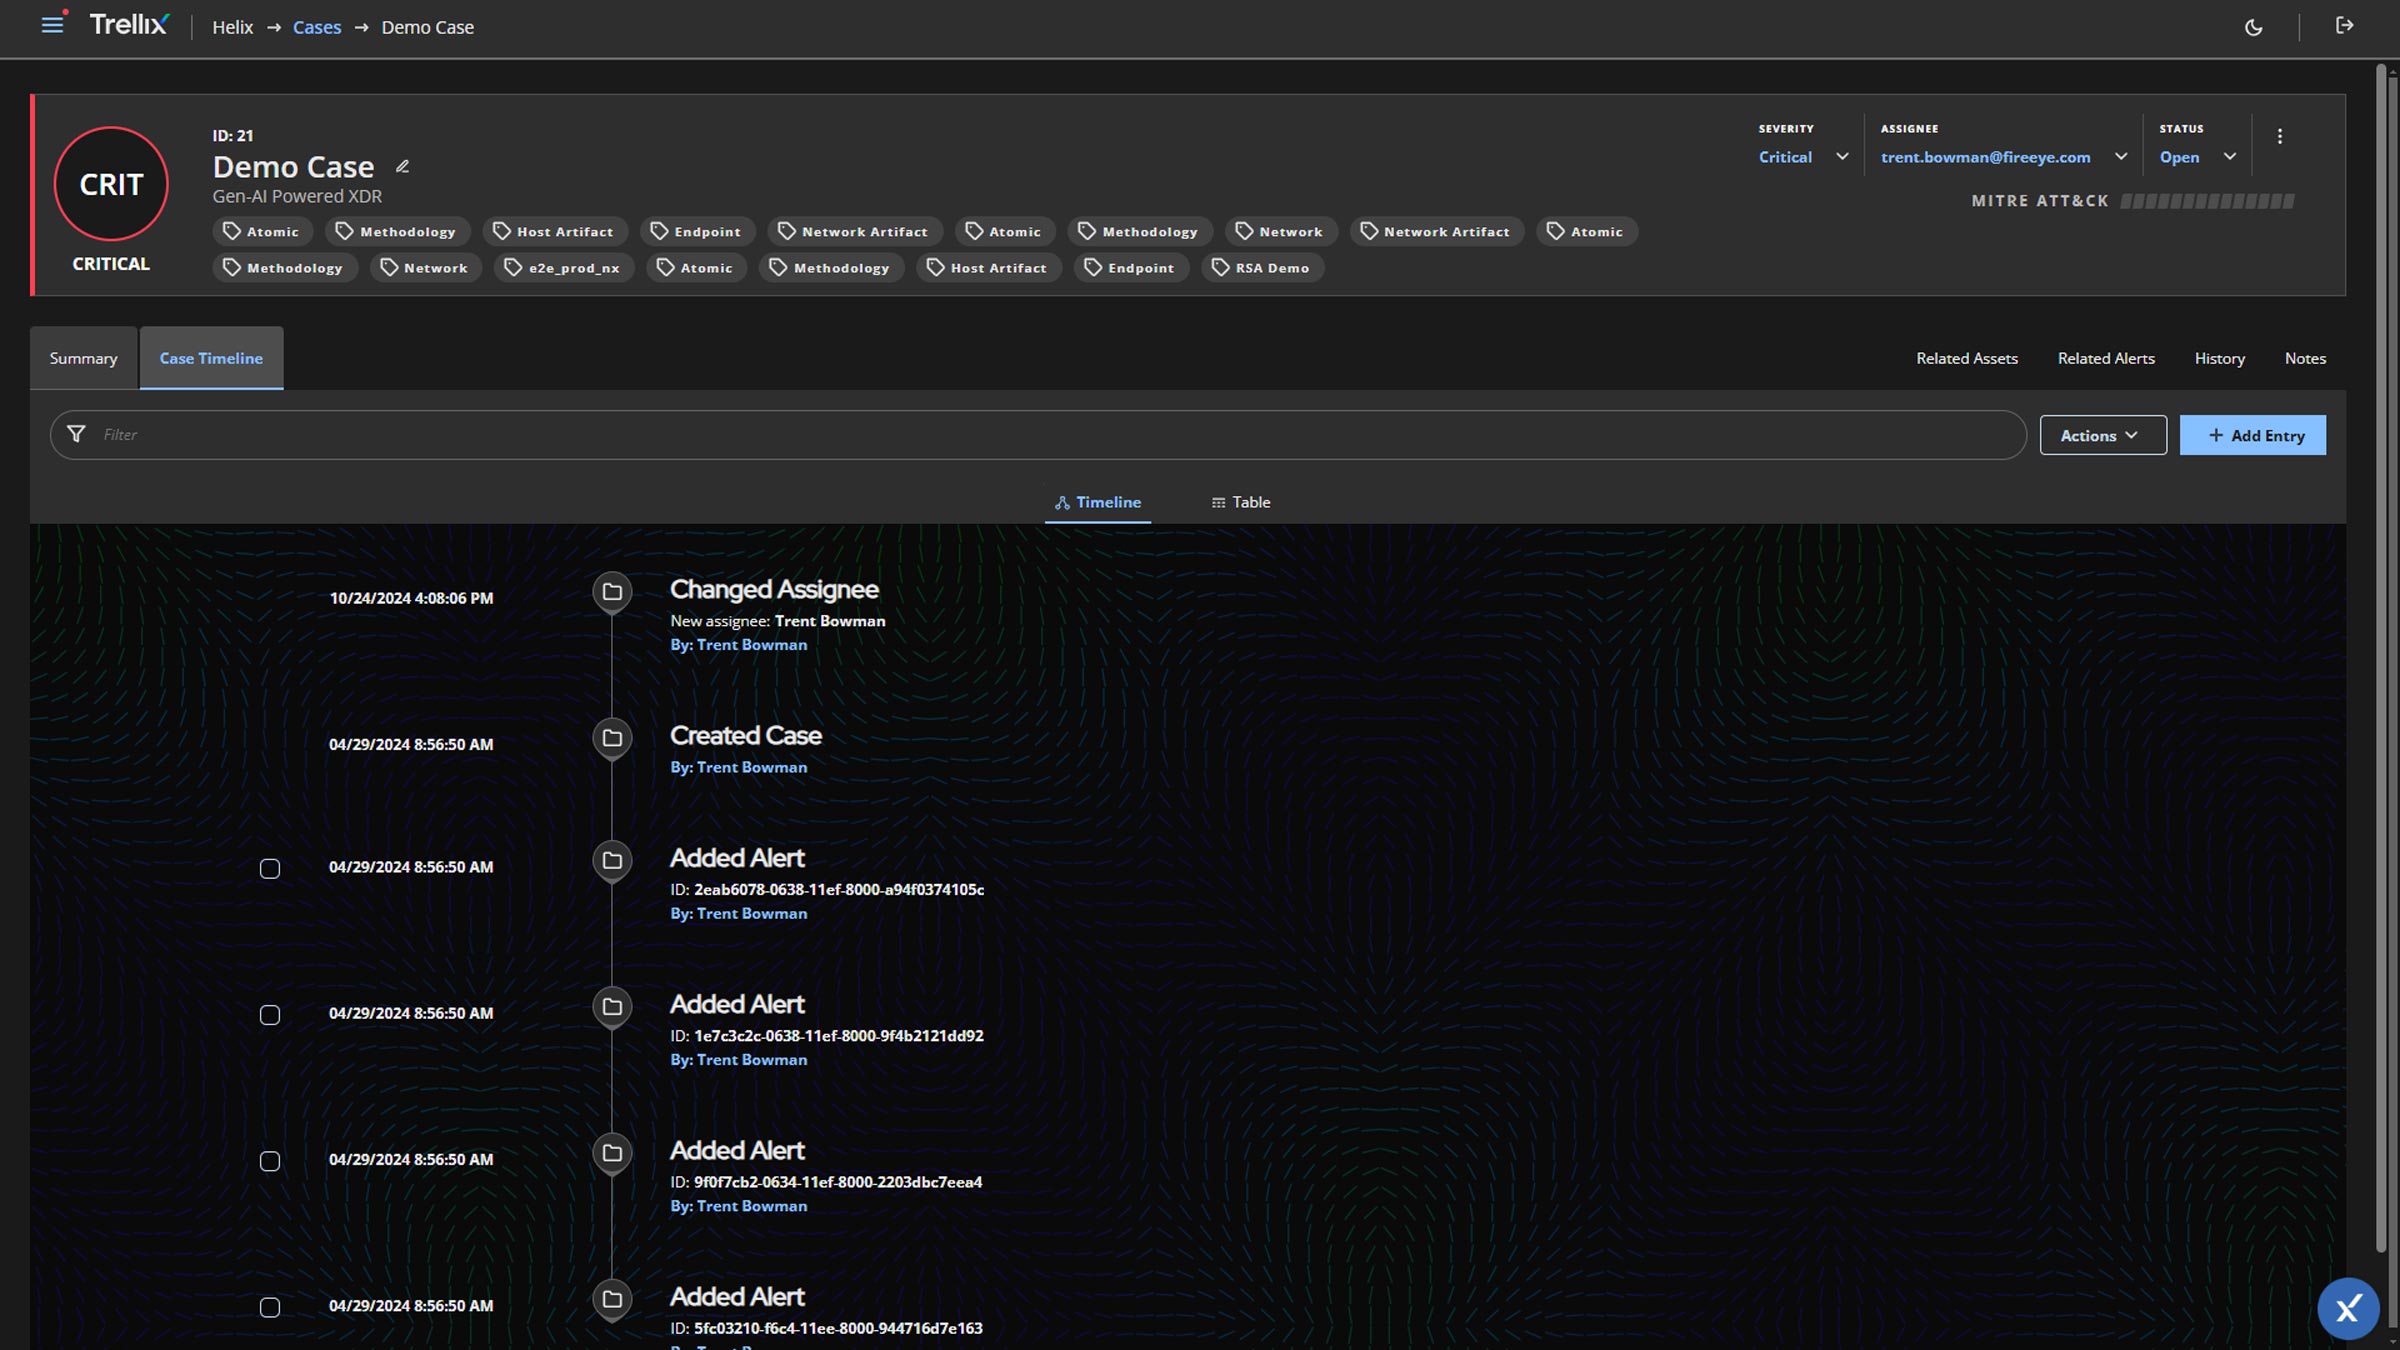
Task: Click timestamp 10/24/2024 4:08:06 PM
Action: pyautogui.click(x=411, y=598)
